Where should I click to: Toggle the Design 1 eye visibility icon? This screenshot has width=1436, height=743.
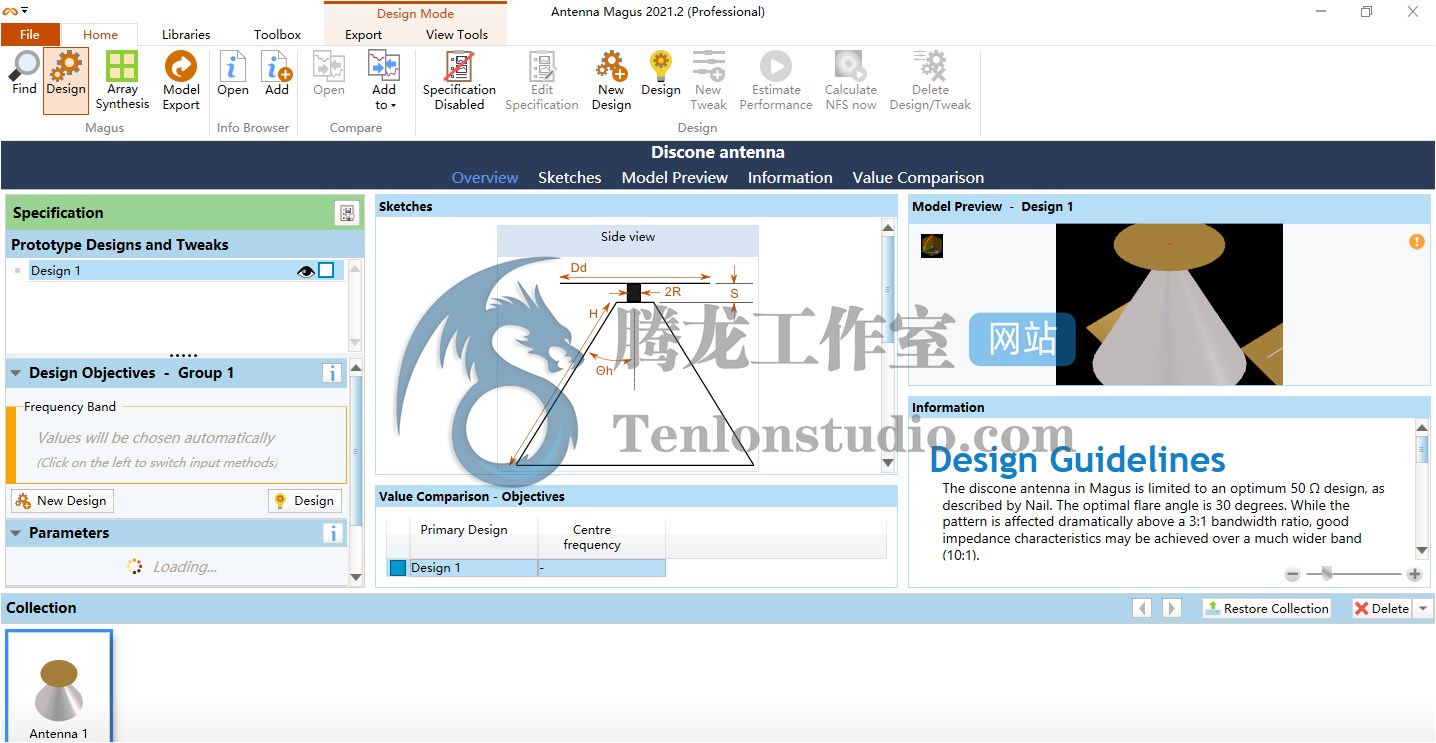point(306,270)
